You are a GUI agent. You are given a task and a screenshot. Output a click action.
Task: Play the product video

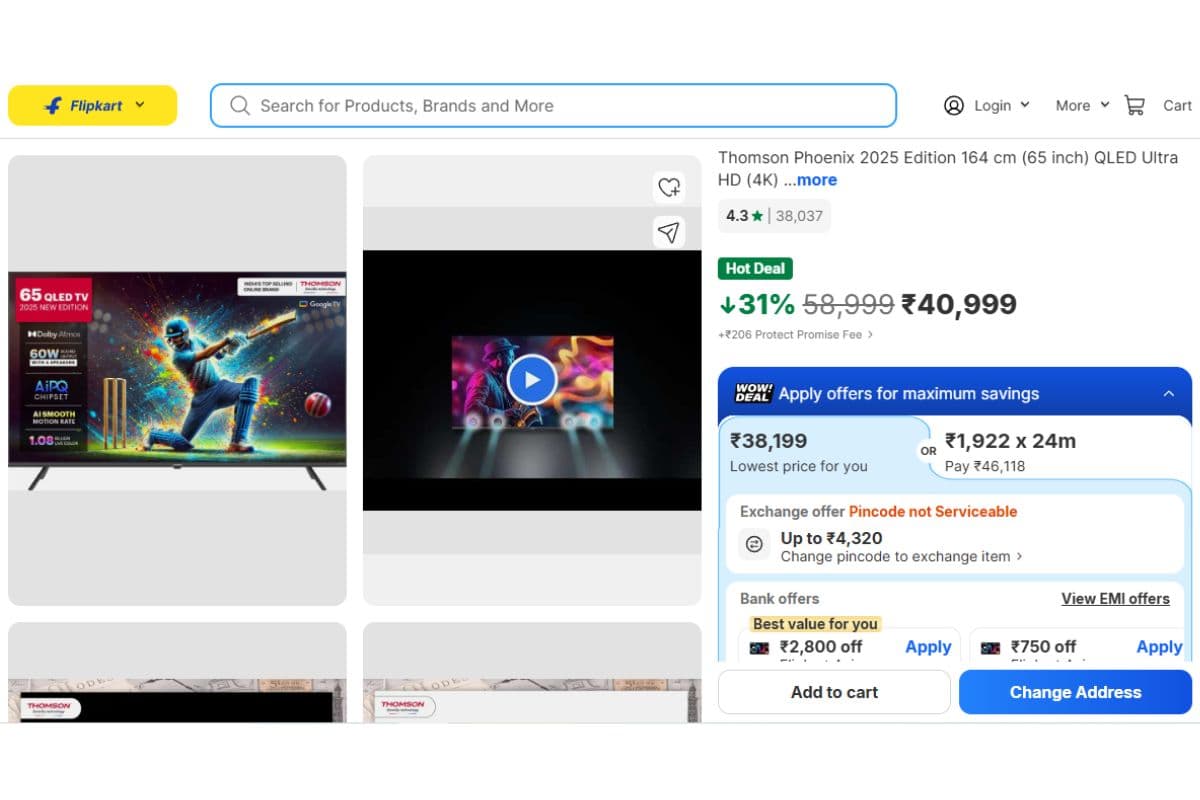coord(531,380)
